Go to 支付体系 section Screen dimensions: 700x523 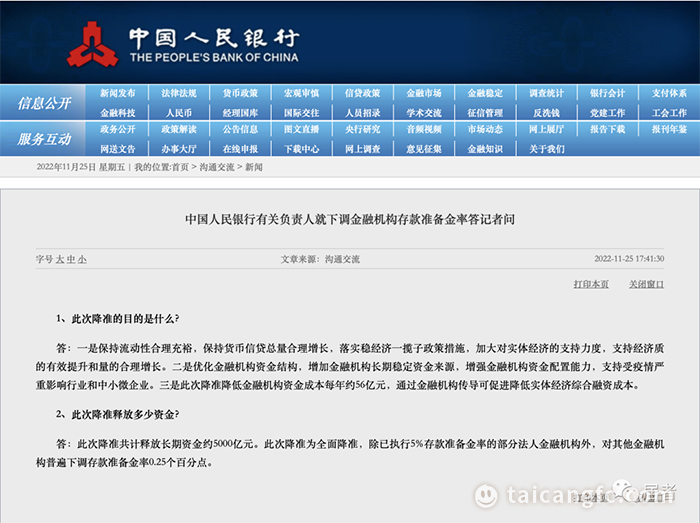pyautogui.click(x=669, y=93)
